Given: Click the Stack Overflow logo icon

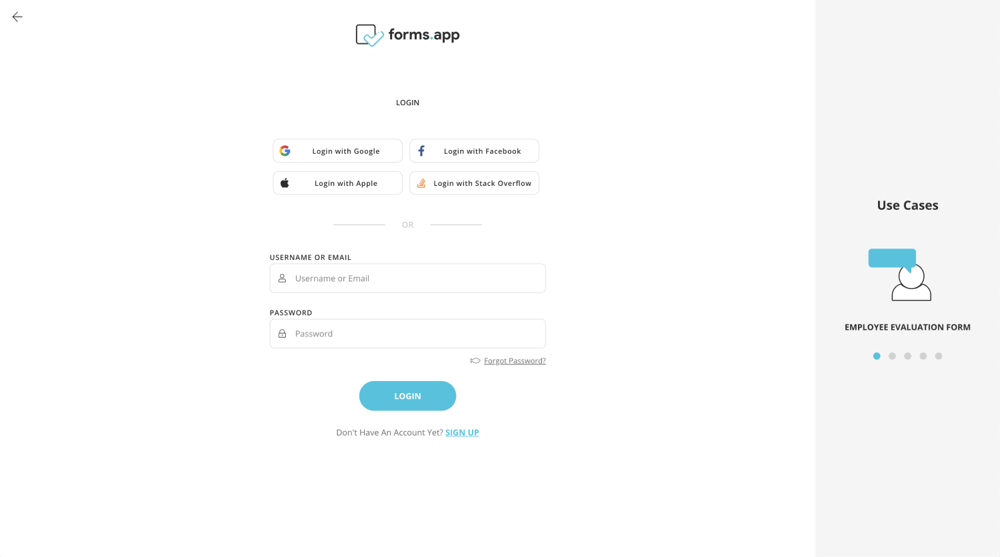Looking at the screenshot, I should pyautogui.click(x=421, y=183).
